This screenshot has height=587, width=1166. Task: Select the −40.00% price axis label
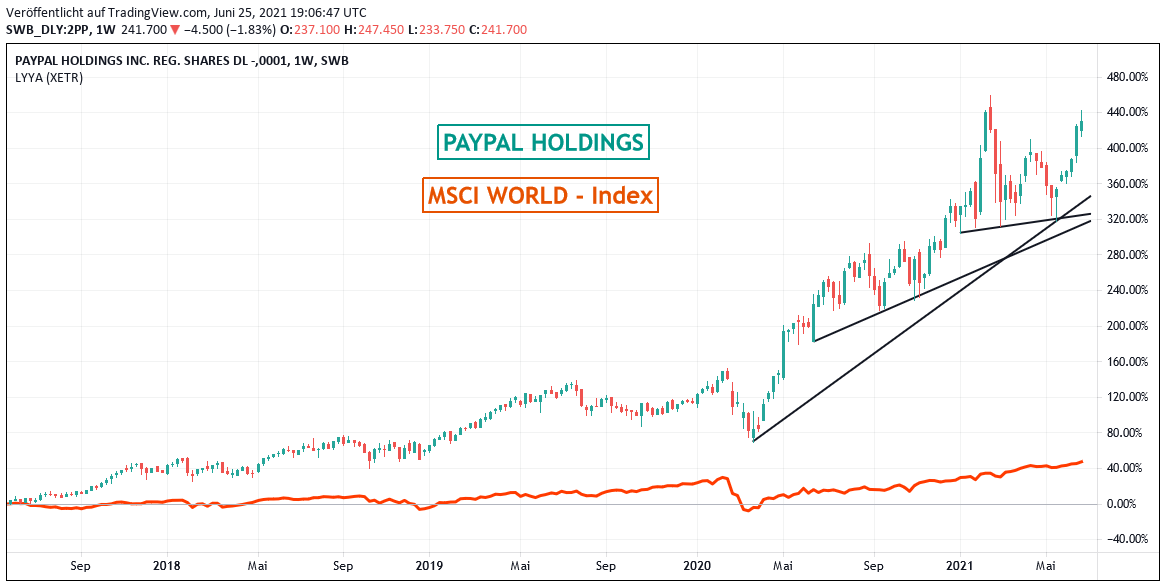click(1127, 539)
